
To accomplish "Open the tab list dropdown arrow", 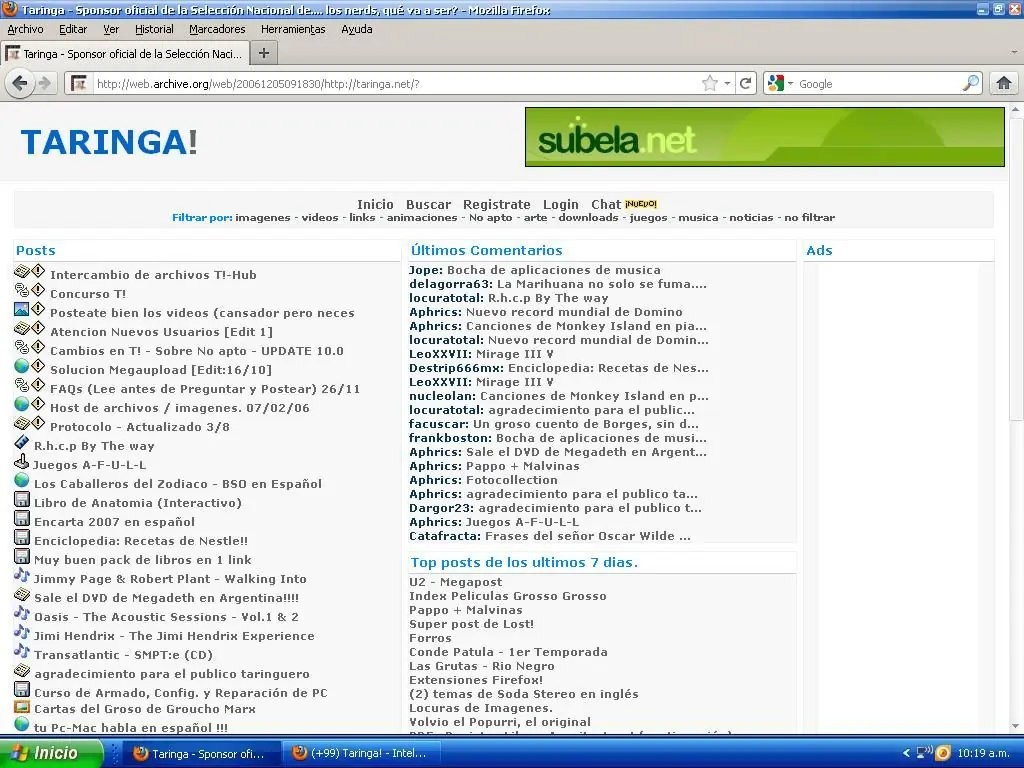I will [x=1014, y=52].
